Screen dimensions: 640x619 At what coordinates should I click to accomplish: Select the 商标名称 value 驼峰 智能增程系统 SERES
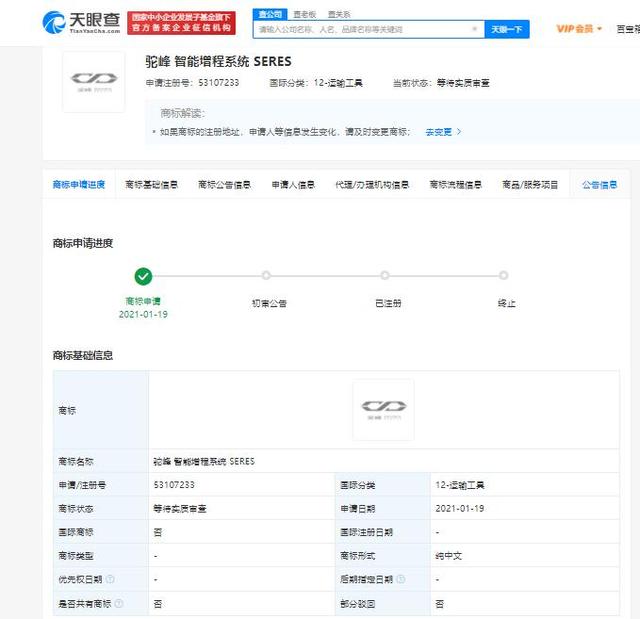(204, 461)
